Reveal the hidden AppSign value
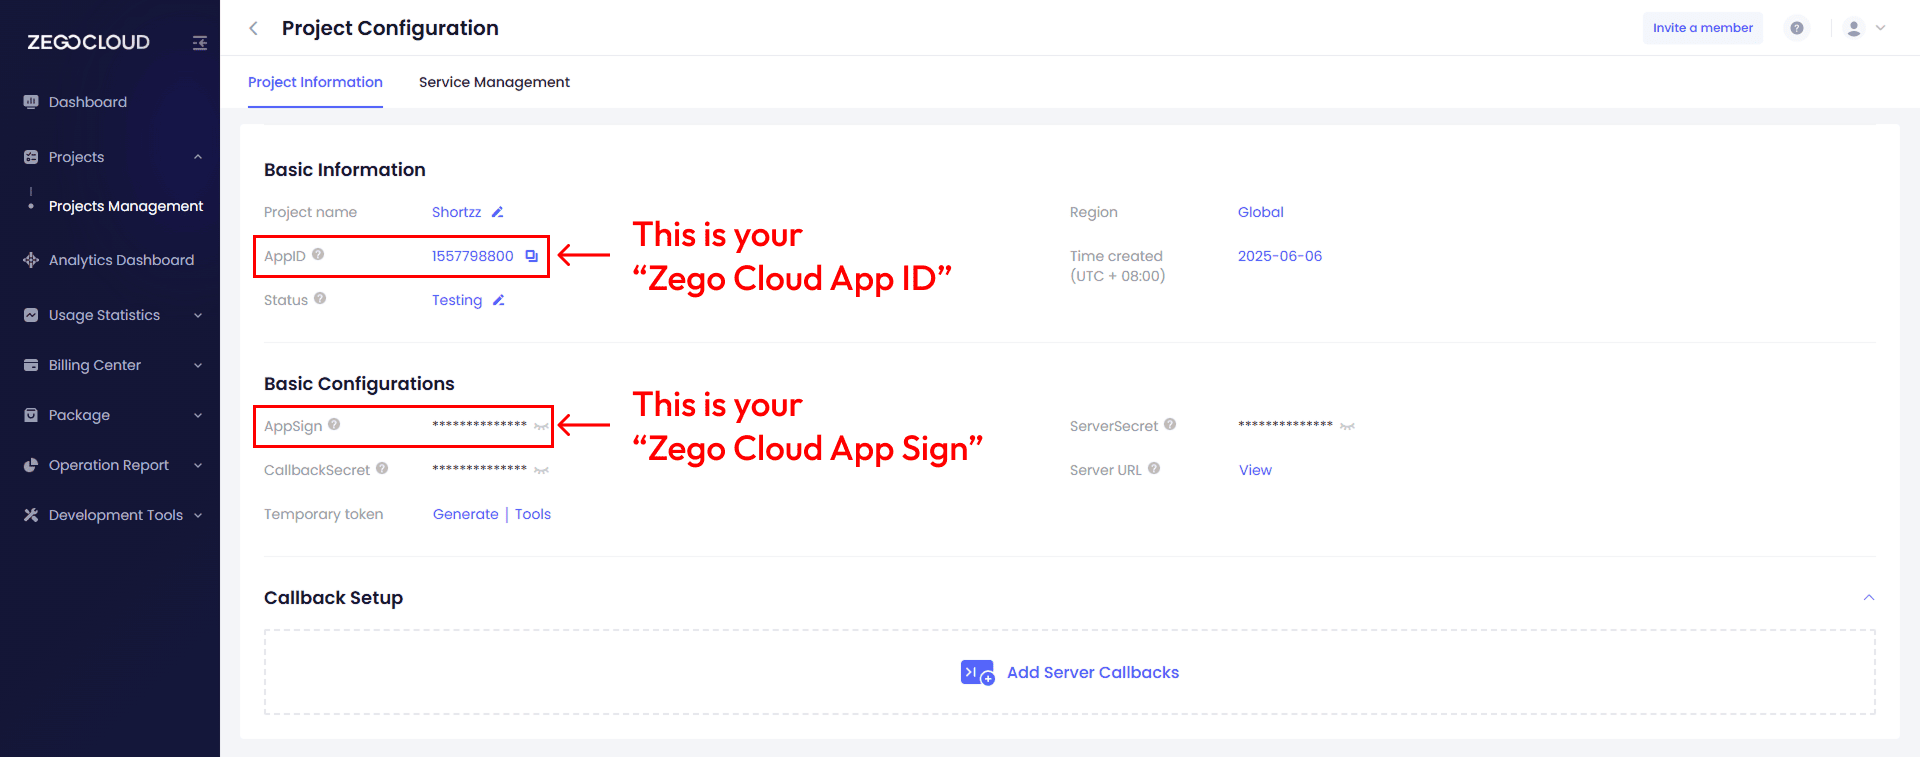 [541, 426]
